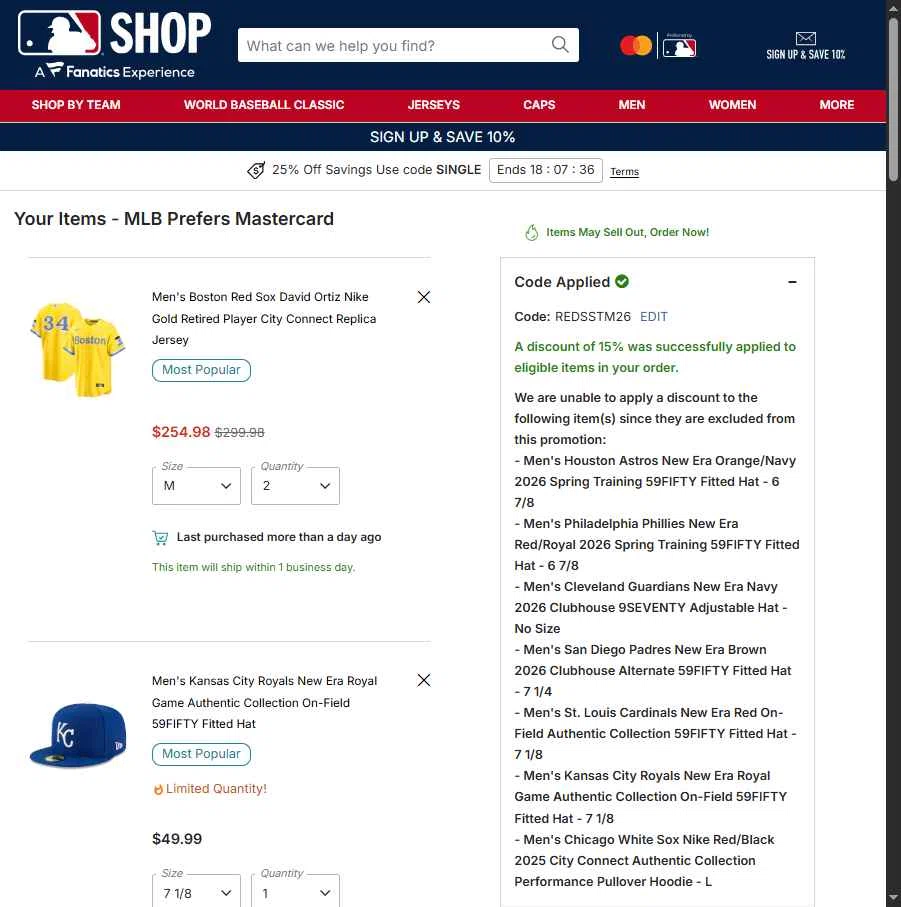Viewport: 901px width, 907px height.
Task: Click the search magnifier icon
Action: pyautogui.click(x=560, y=45)
